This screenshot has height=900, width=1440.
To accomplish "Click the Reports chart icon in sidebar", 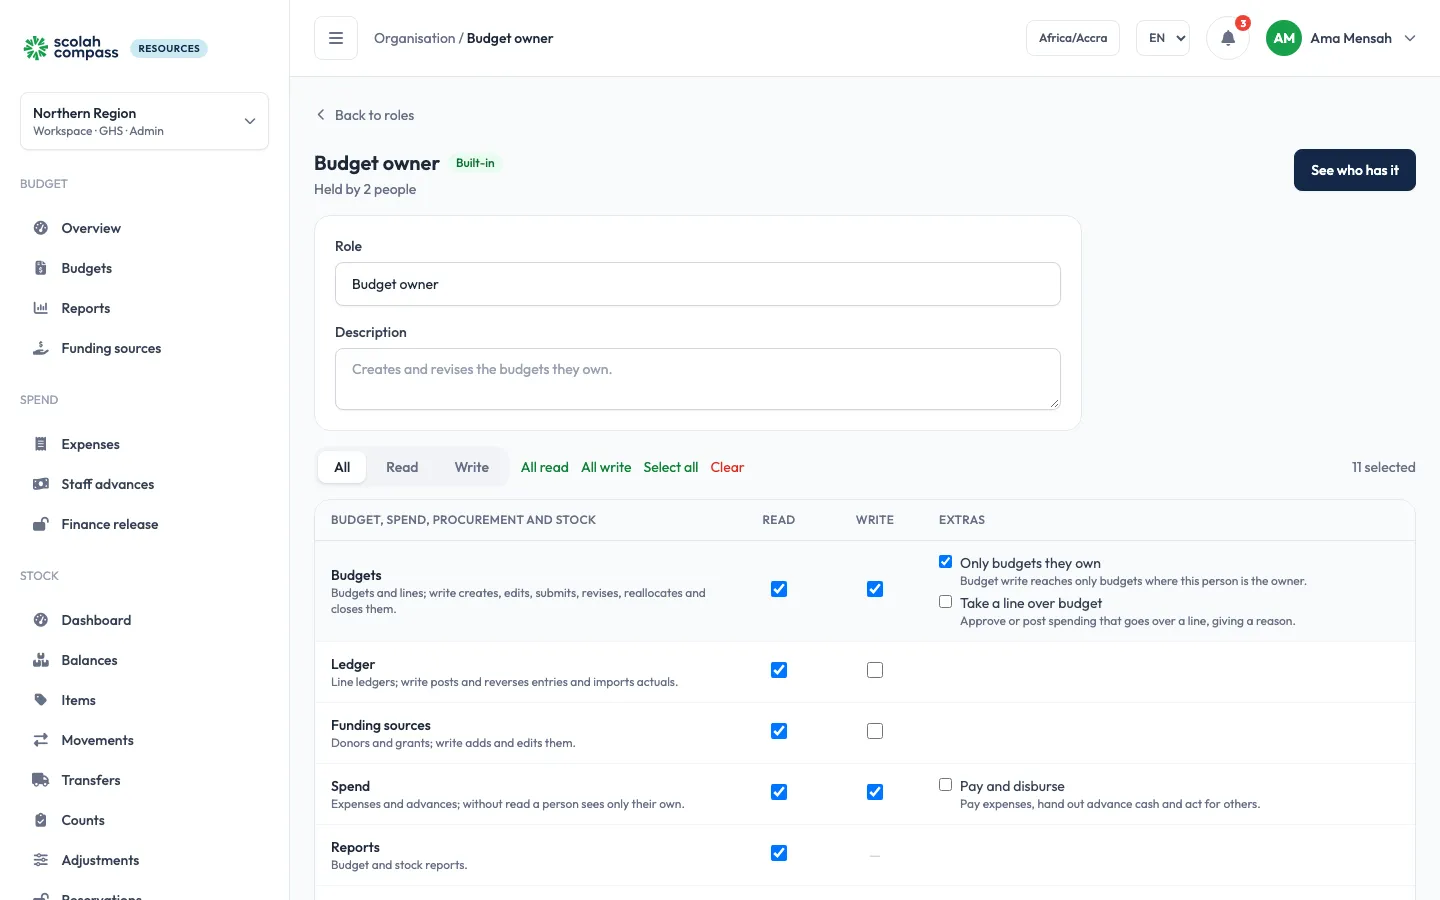I will tap(41, 308).
